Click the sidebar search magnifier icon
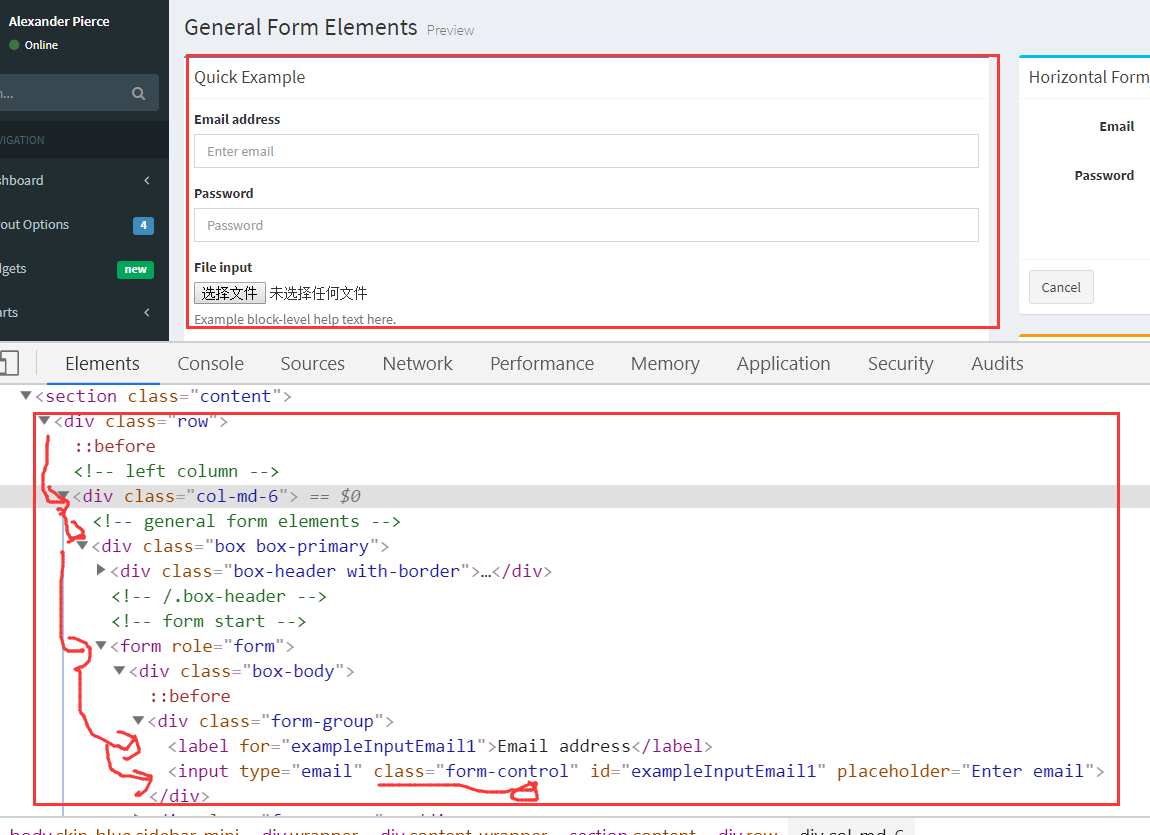 pos(139,93)
